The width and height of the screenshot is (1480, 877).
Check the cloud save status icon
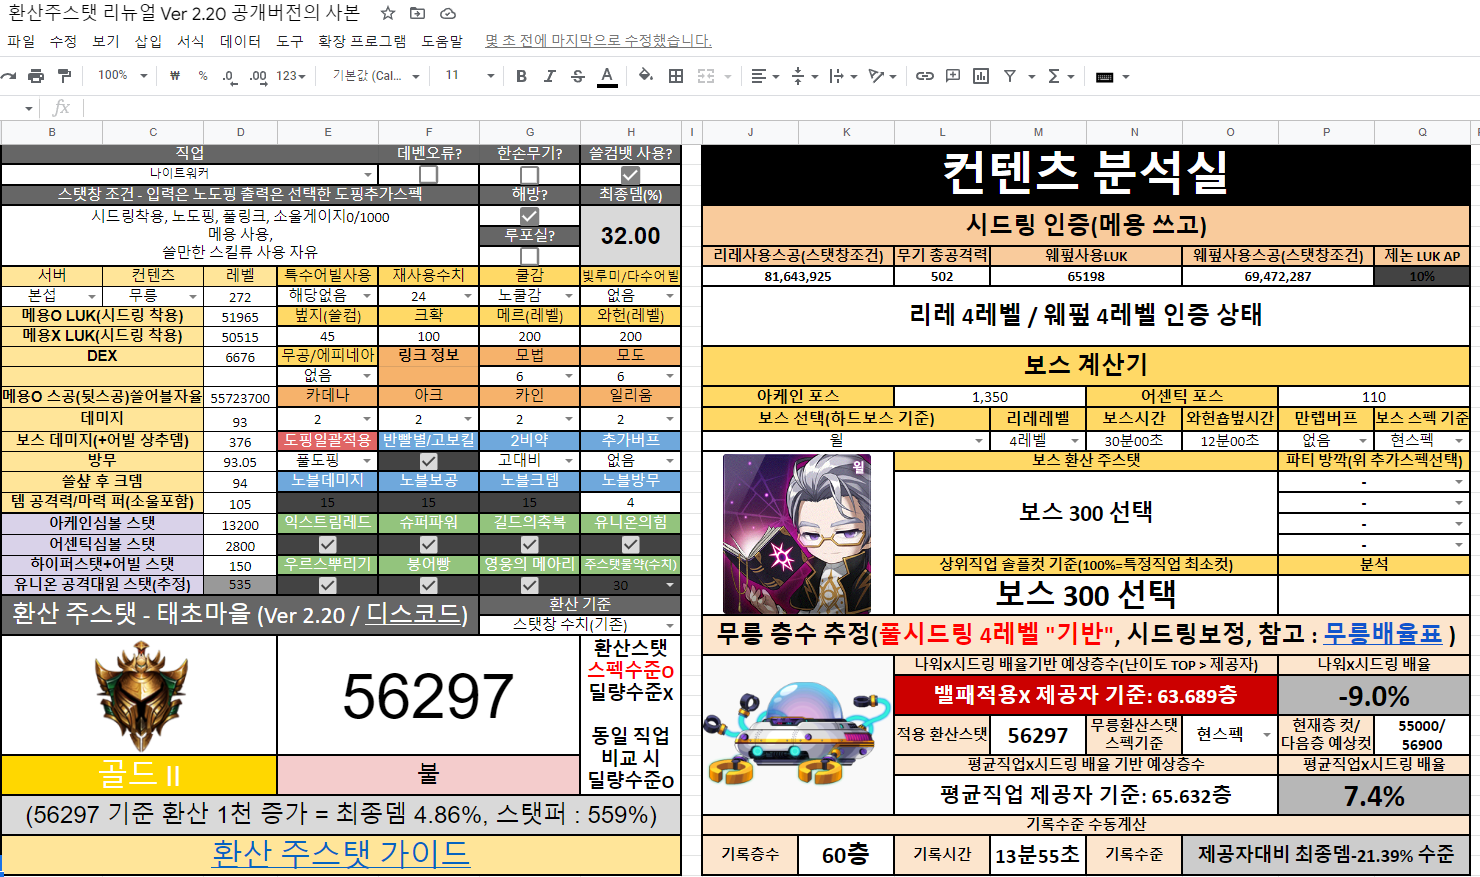[448, 13]
